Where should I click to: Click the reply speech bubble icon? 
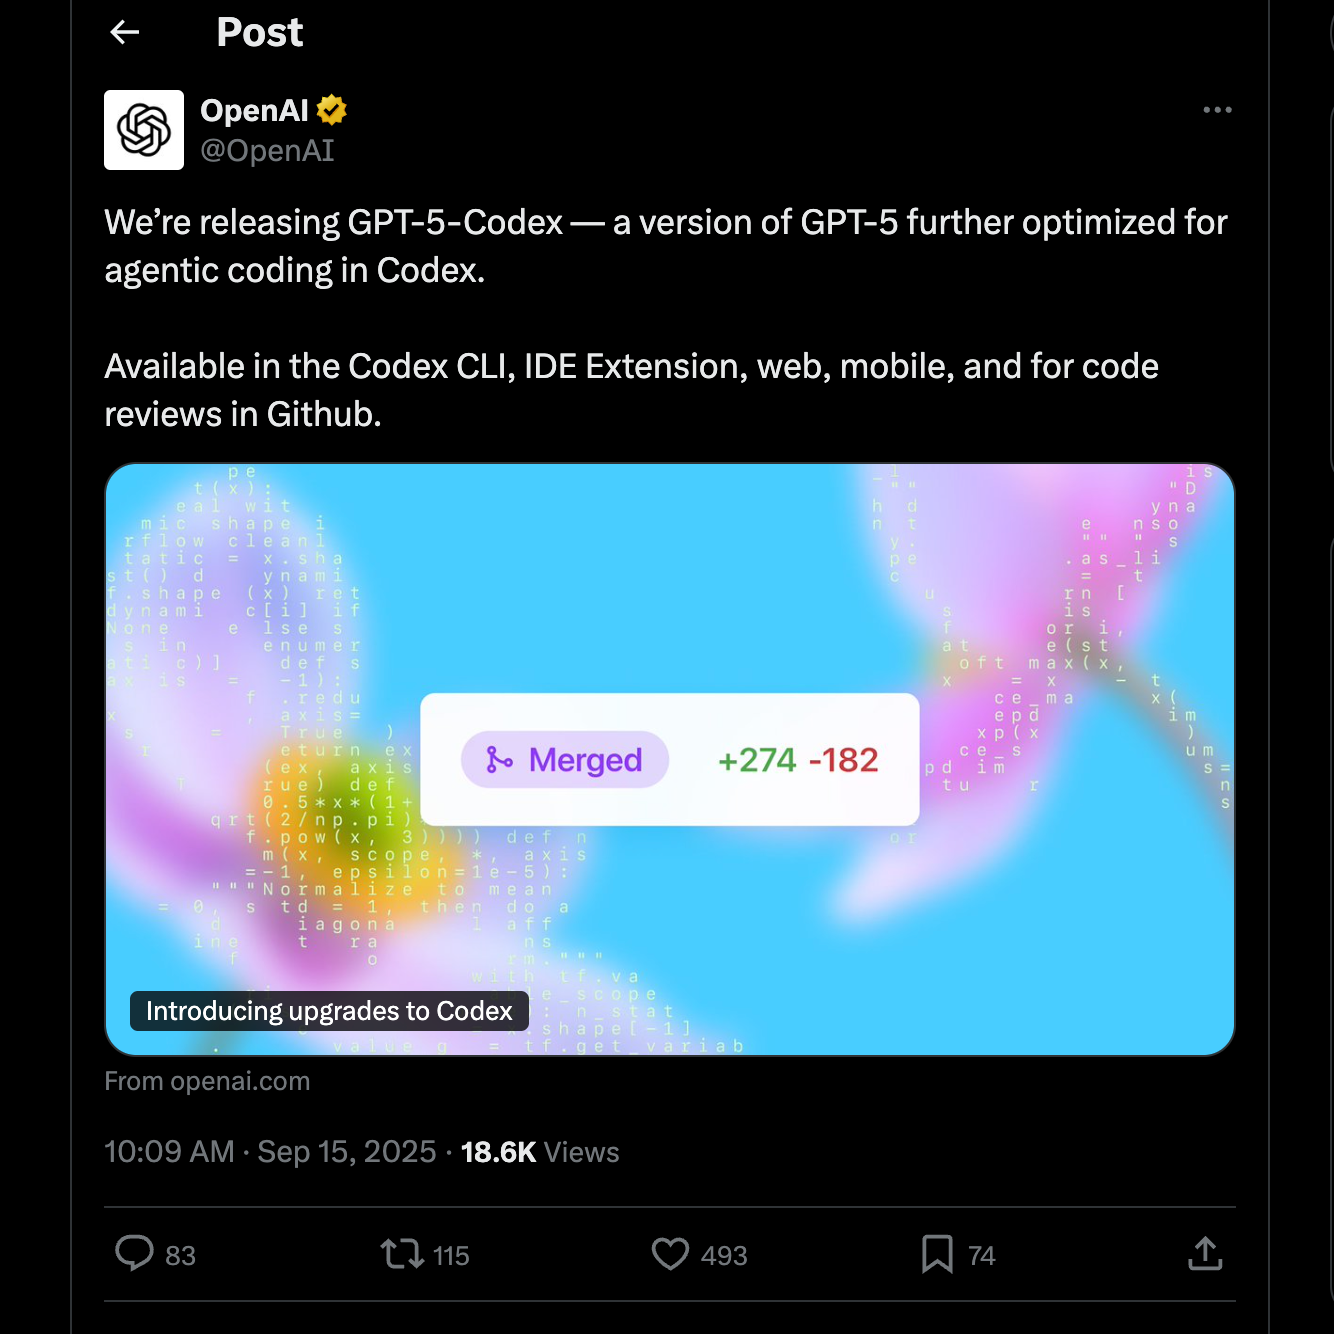click(x=135, y=1253)
